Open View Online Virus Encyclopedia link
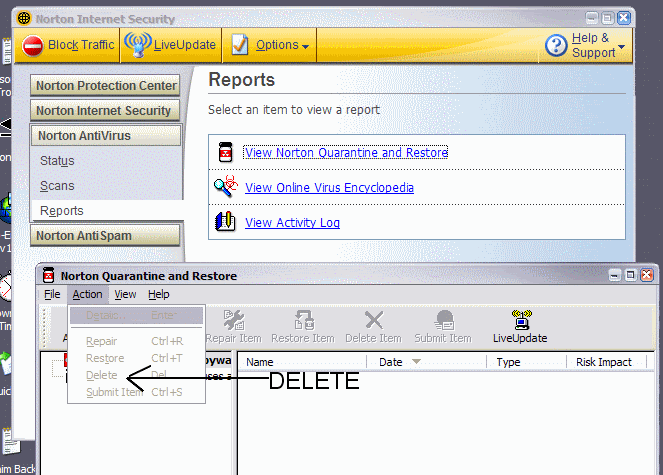 [329, 187]
